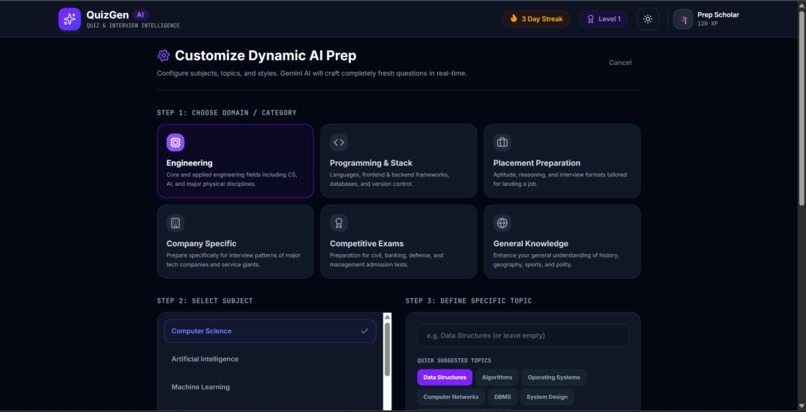Click the Engineering card description text
The width and height of the screenshot is (806, 412).
(x=232, y=179)
